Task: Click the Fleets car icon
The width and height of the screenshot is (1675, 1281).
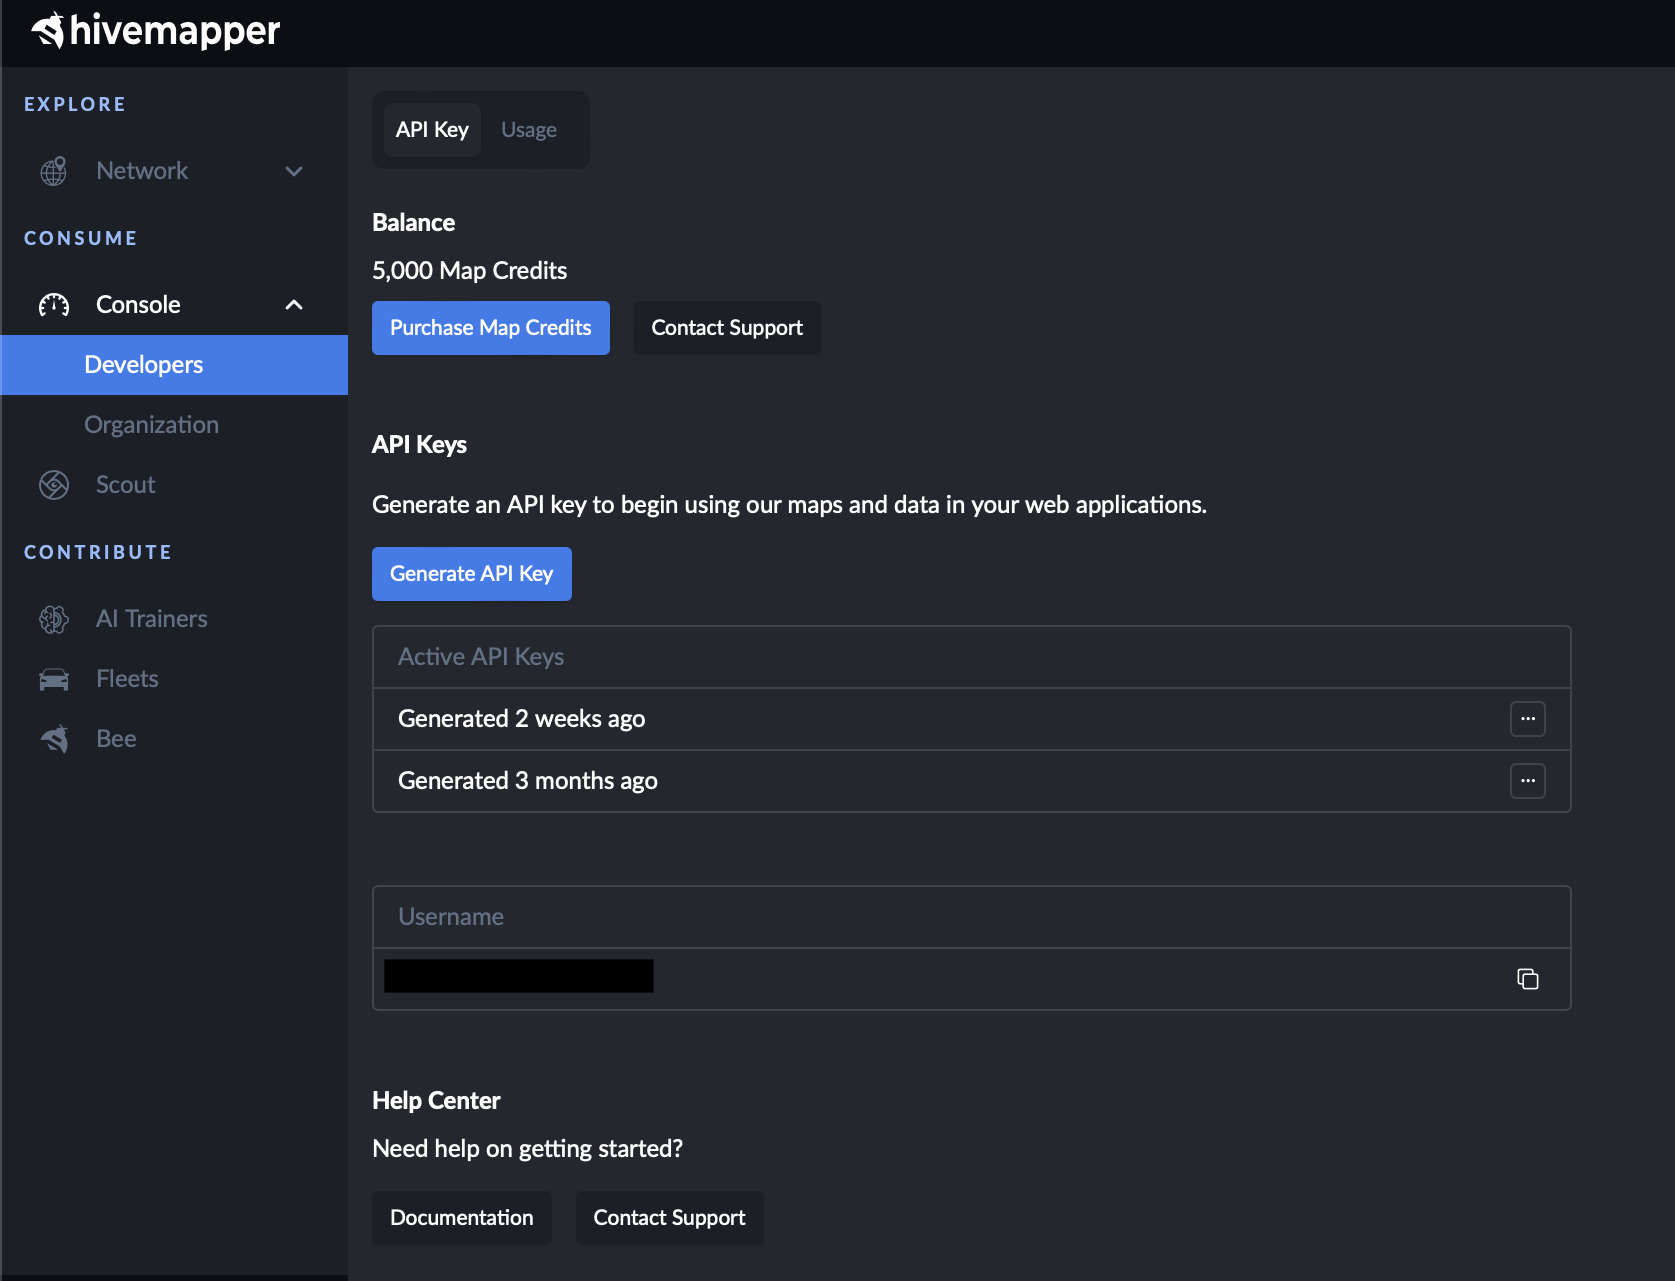Action: pos(54,679)
